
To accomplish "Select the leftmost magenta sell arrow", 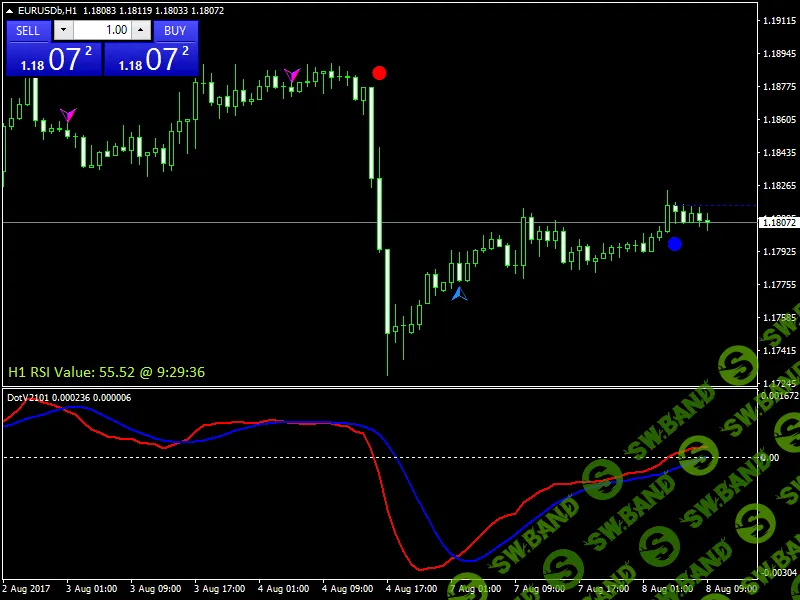I will click(x=67, y=116).
